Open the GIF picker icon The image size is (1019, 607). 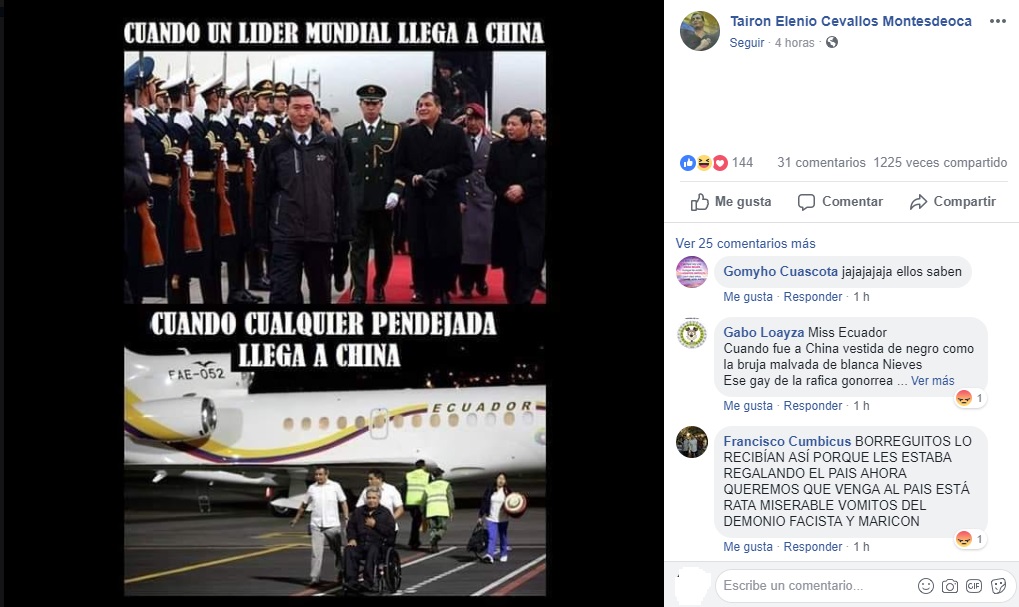(x=974, y=586)
